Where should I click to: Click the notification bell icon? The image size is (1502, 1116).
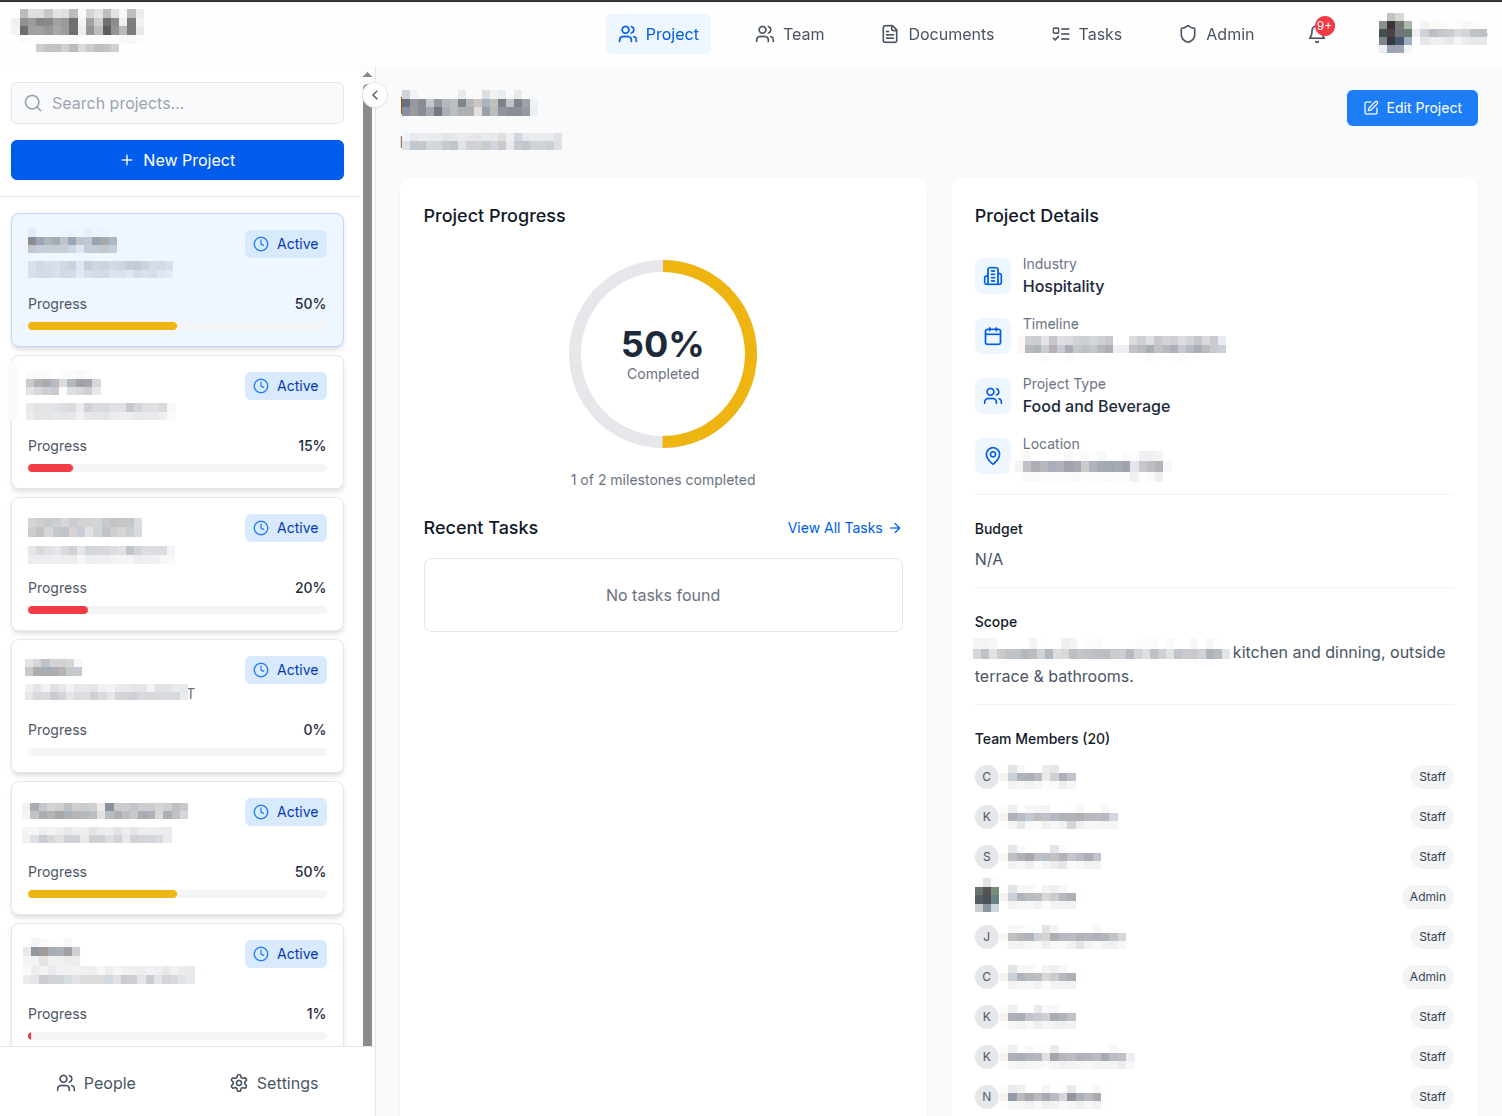(x=1316, y=34)
